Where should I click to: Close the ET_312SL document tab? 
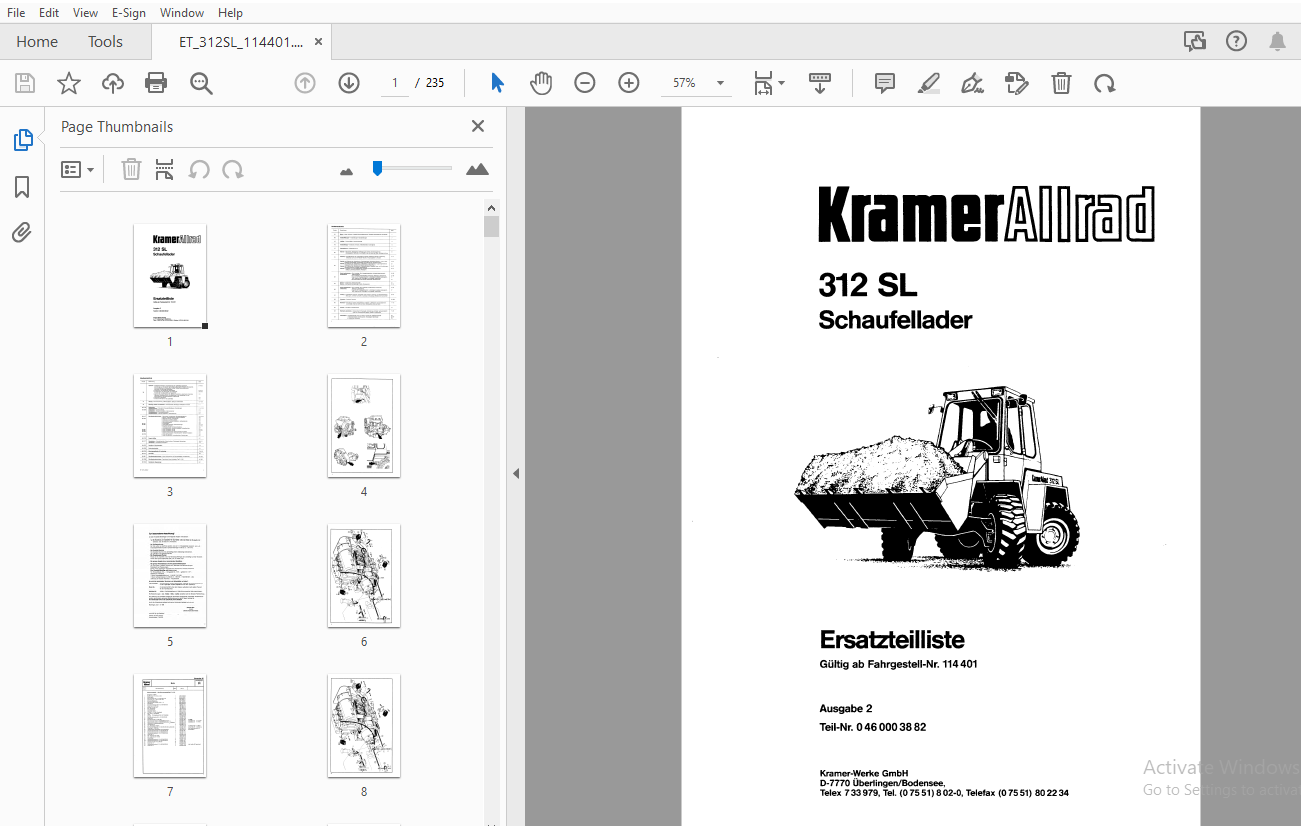(319, 42)
